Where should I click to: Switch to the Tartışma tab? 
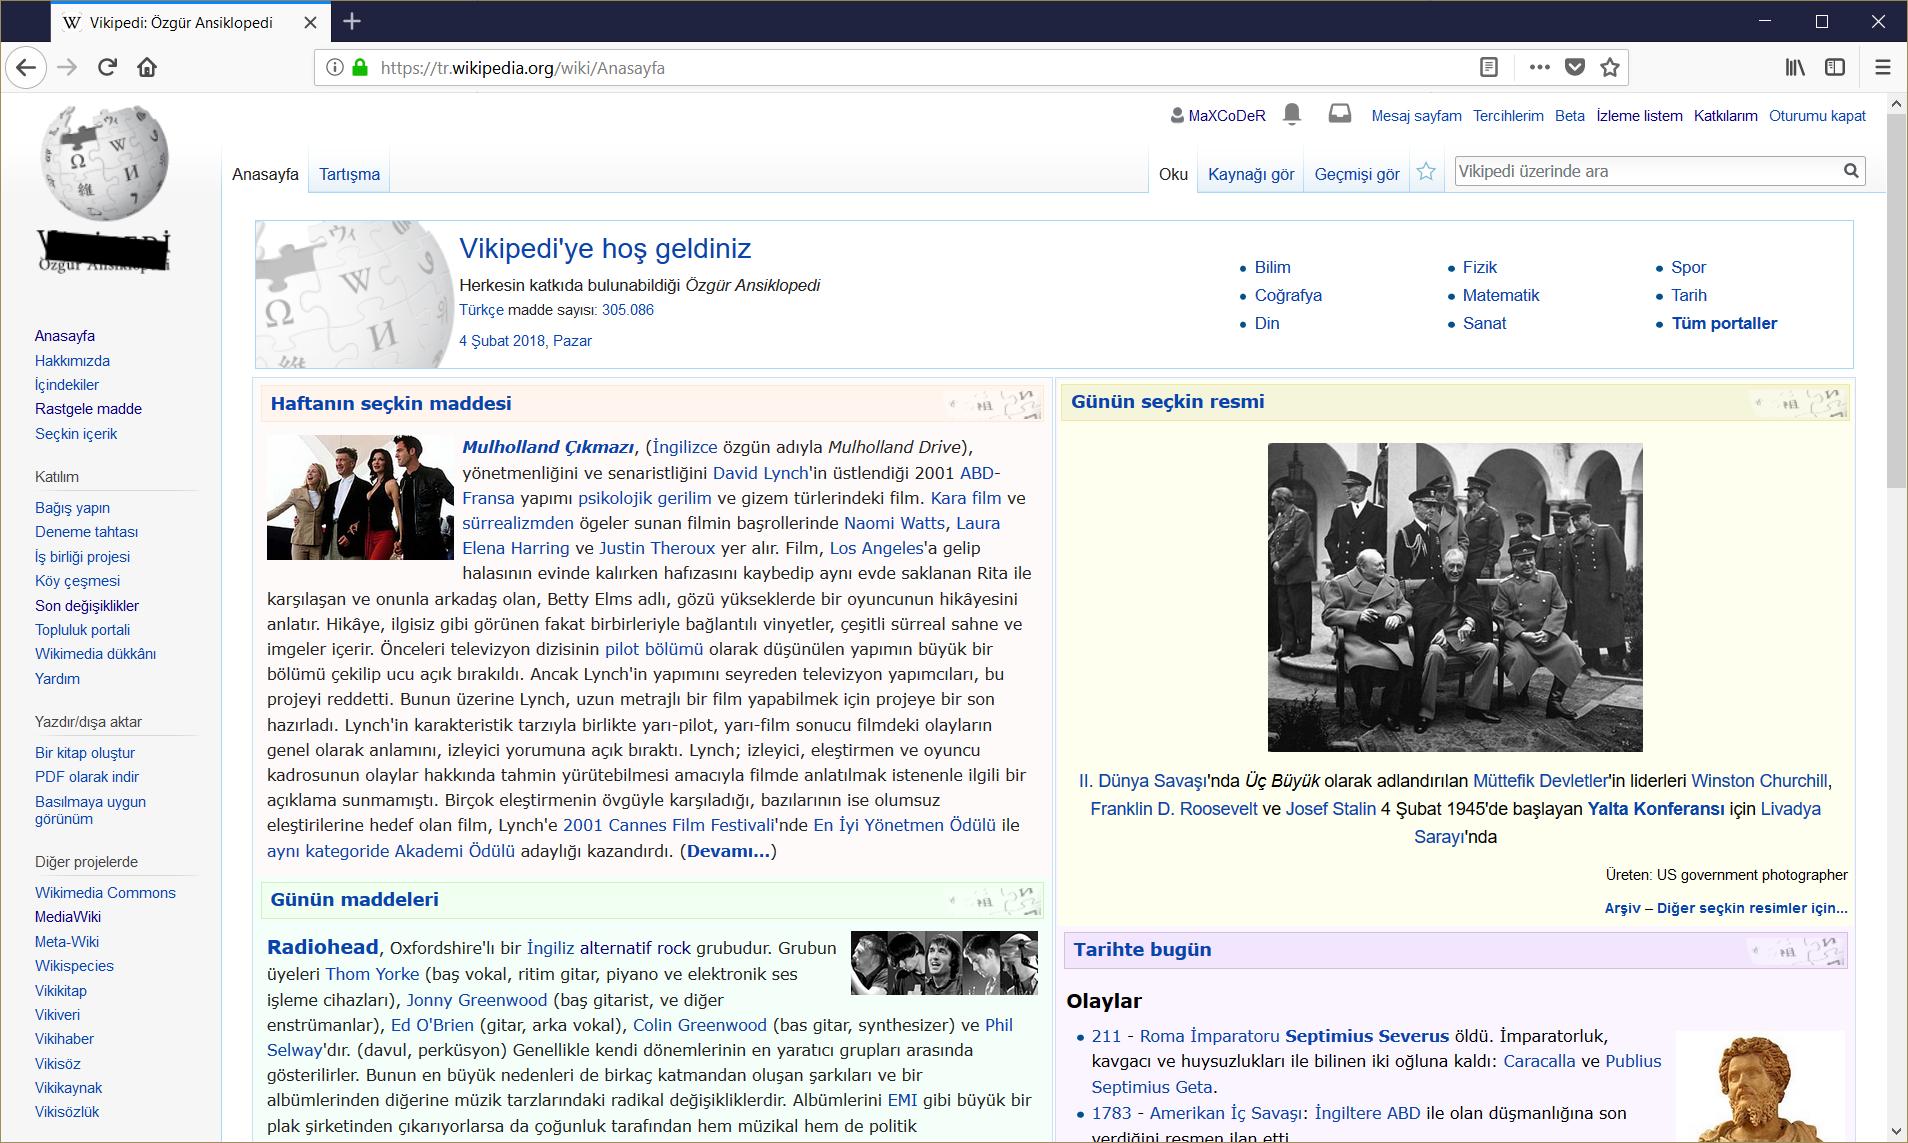(348, 173)
